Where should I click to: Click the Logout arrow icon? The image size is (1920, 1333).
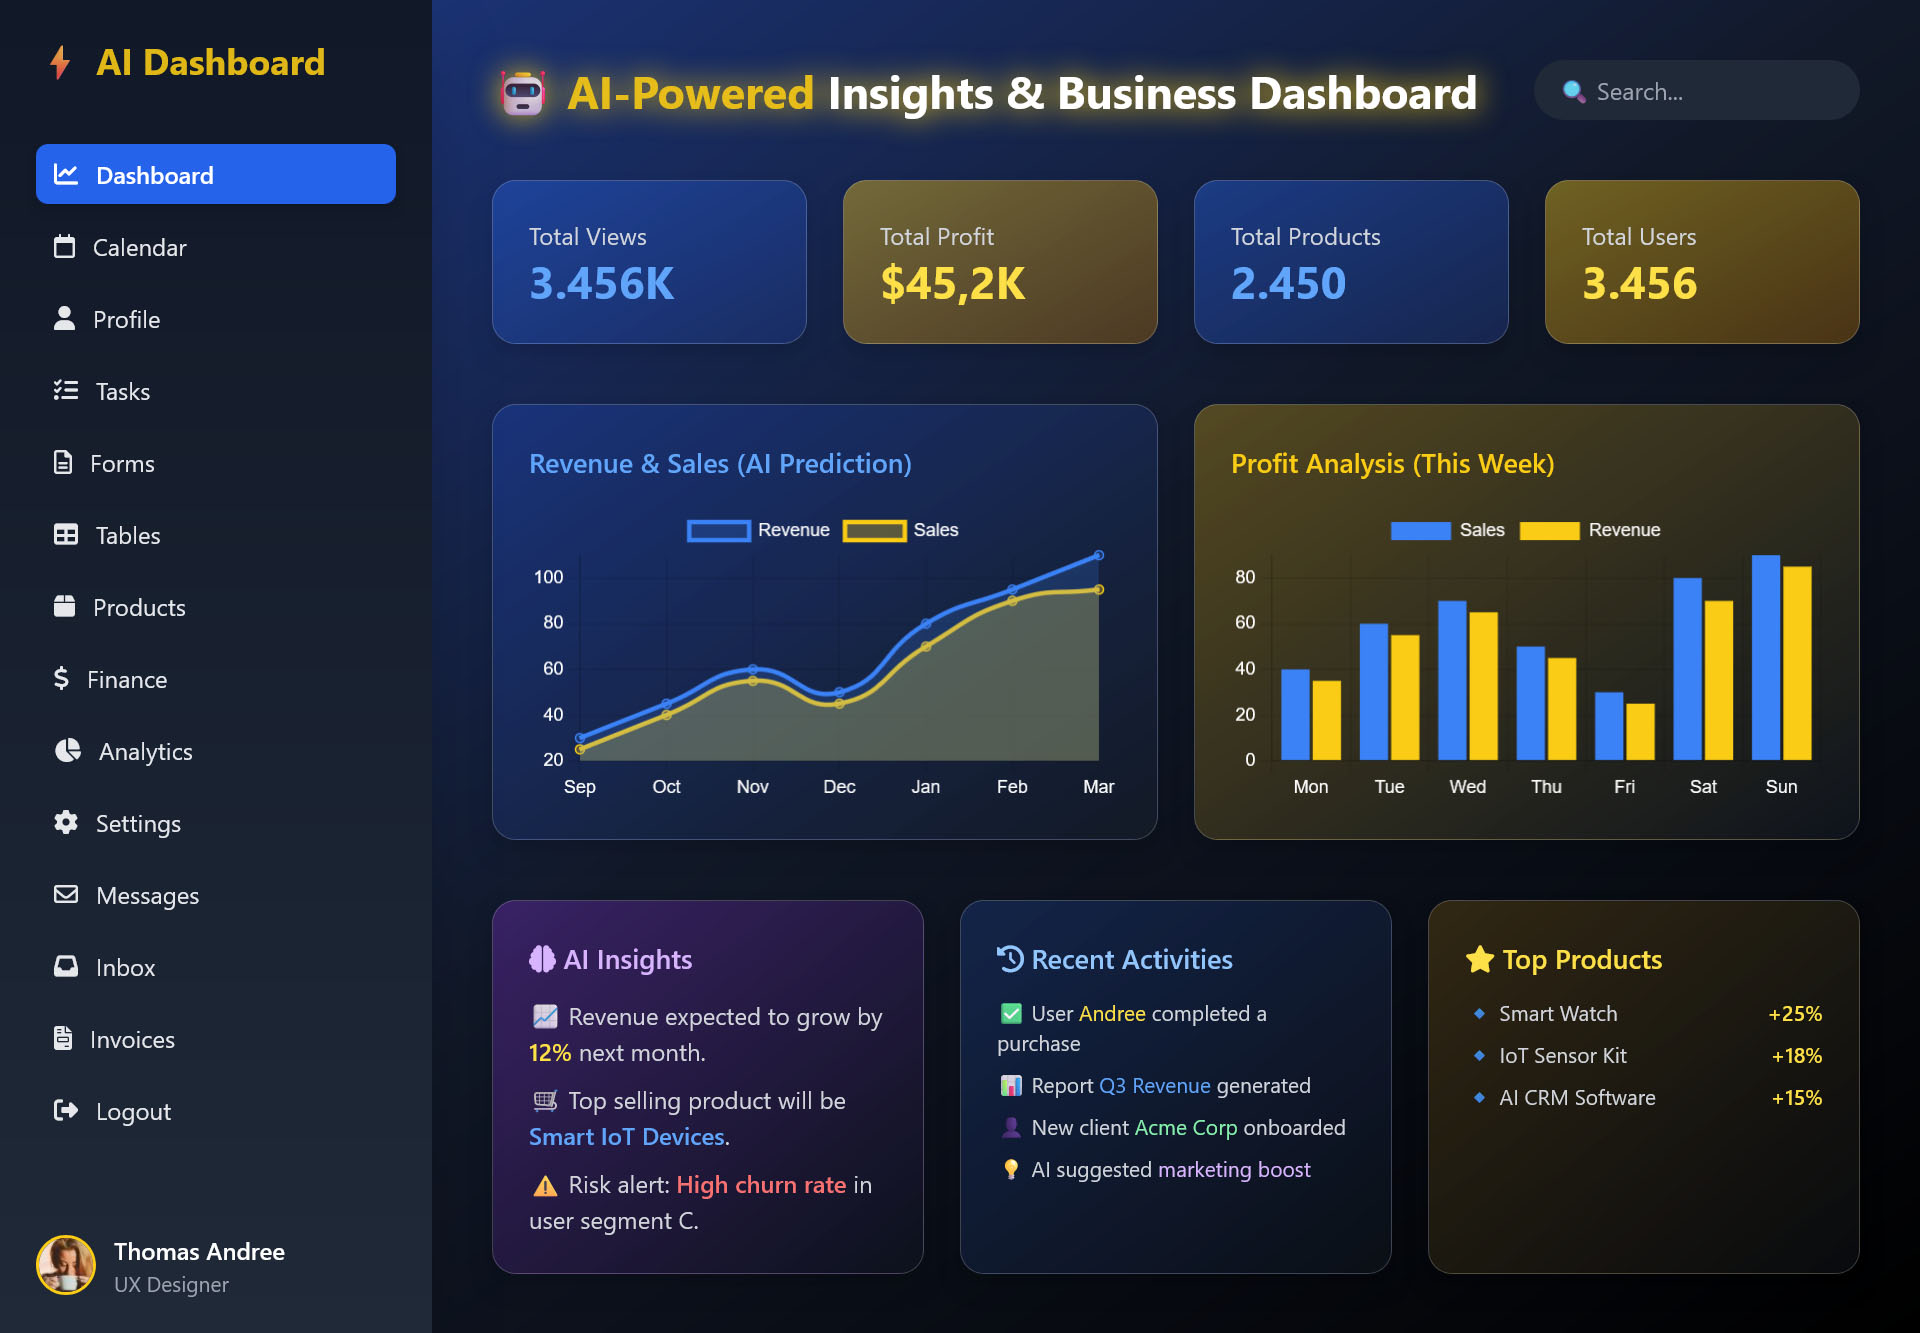pos(66,1111)
